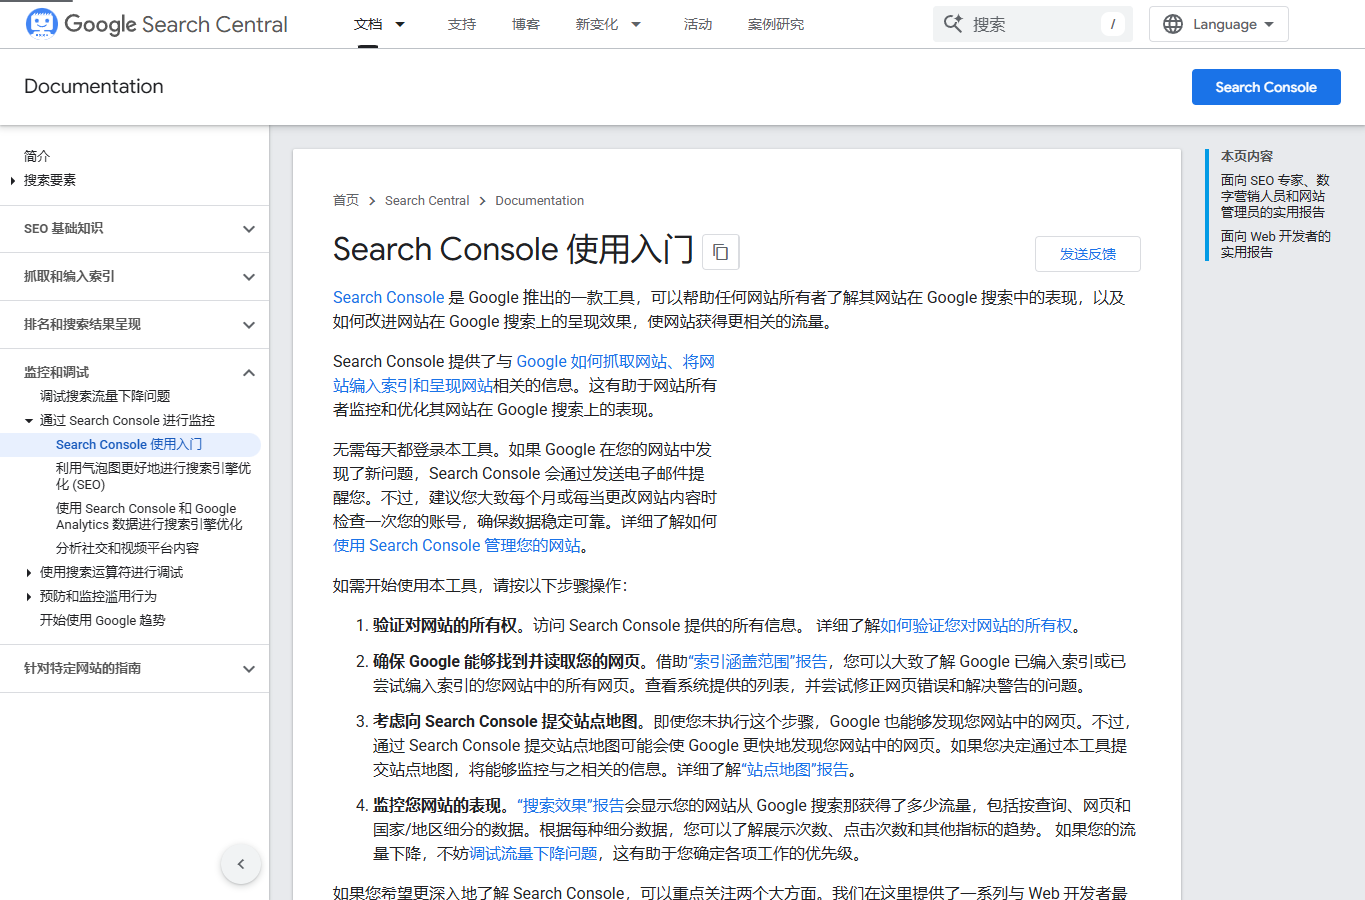This screenshot has width=1365, height=900.
Task: Click the globe Language icon
Action: (1173, 24)
